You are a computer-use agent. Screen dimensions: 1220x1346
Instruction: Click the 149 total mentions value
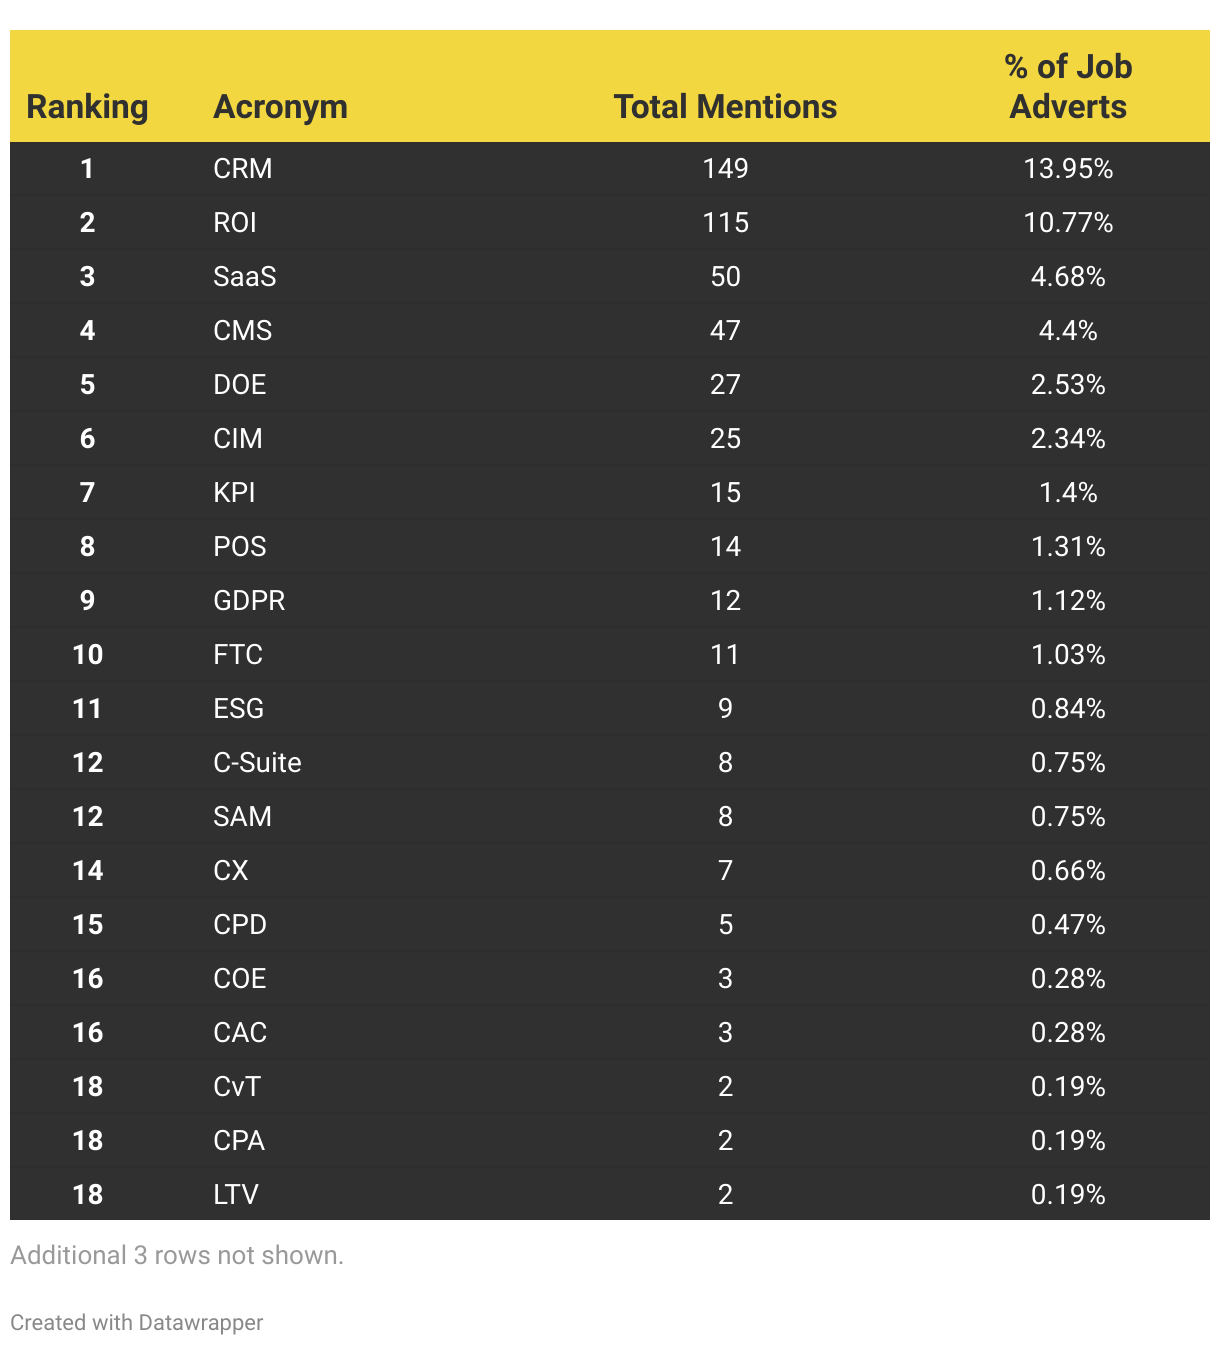coord(725,168)
